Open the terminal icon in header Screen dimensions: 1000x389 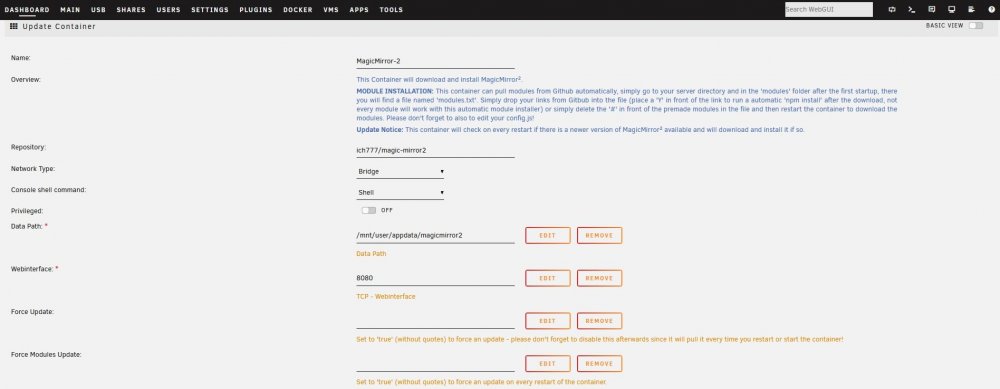(912, 10)
